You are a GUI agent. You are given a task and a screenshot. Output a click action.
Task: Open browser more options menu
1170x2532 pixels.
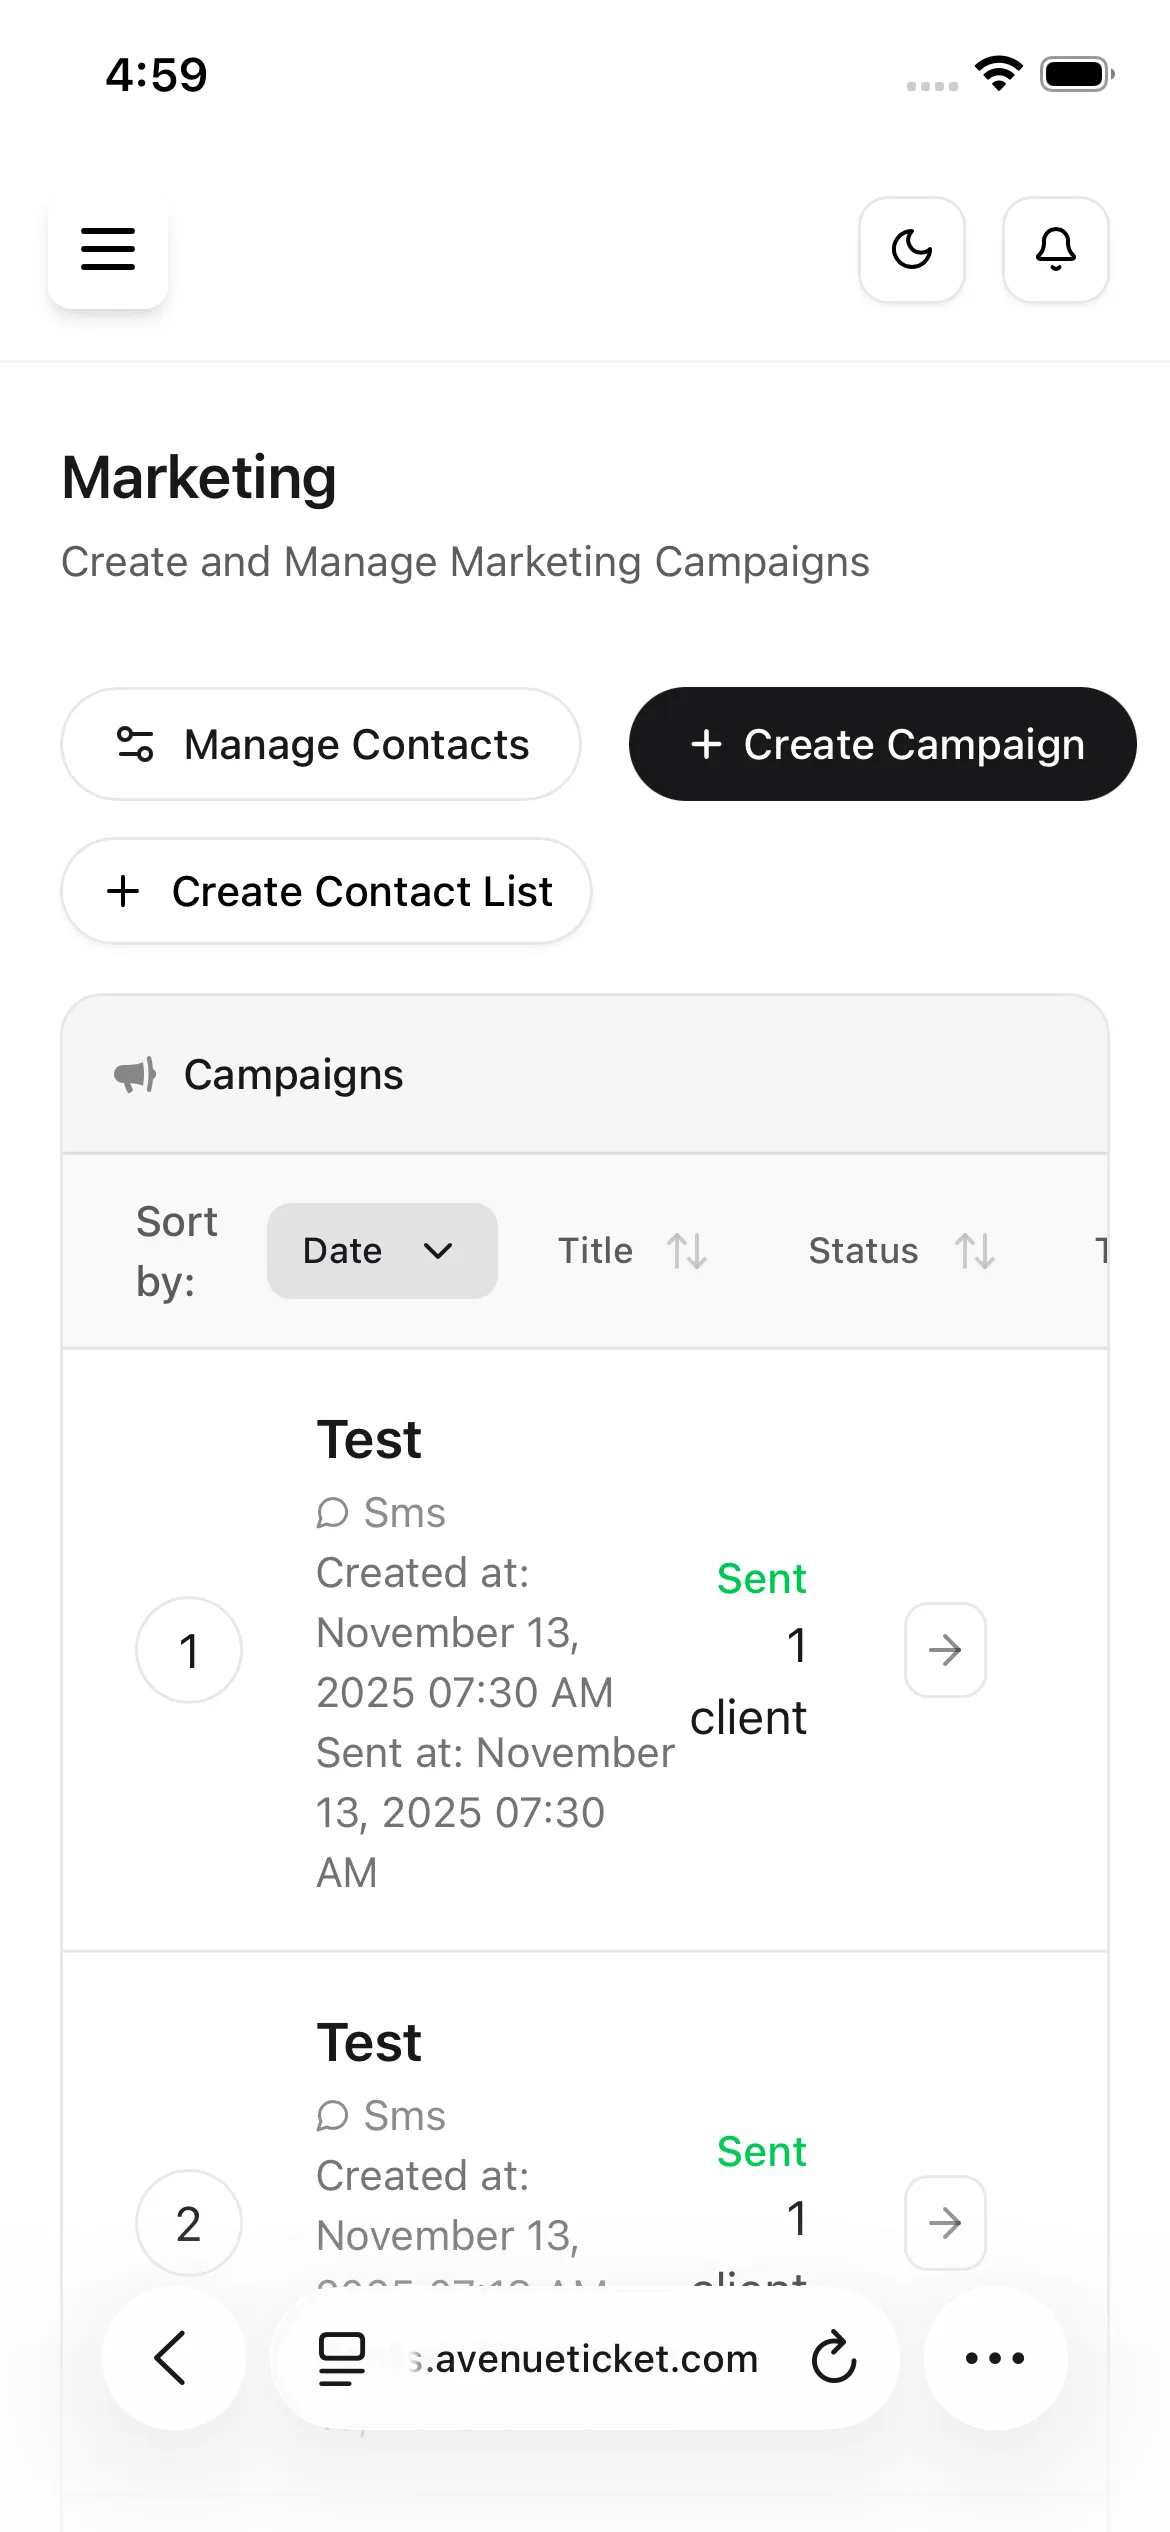click(995, 2358)
